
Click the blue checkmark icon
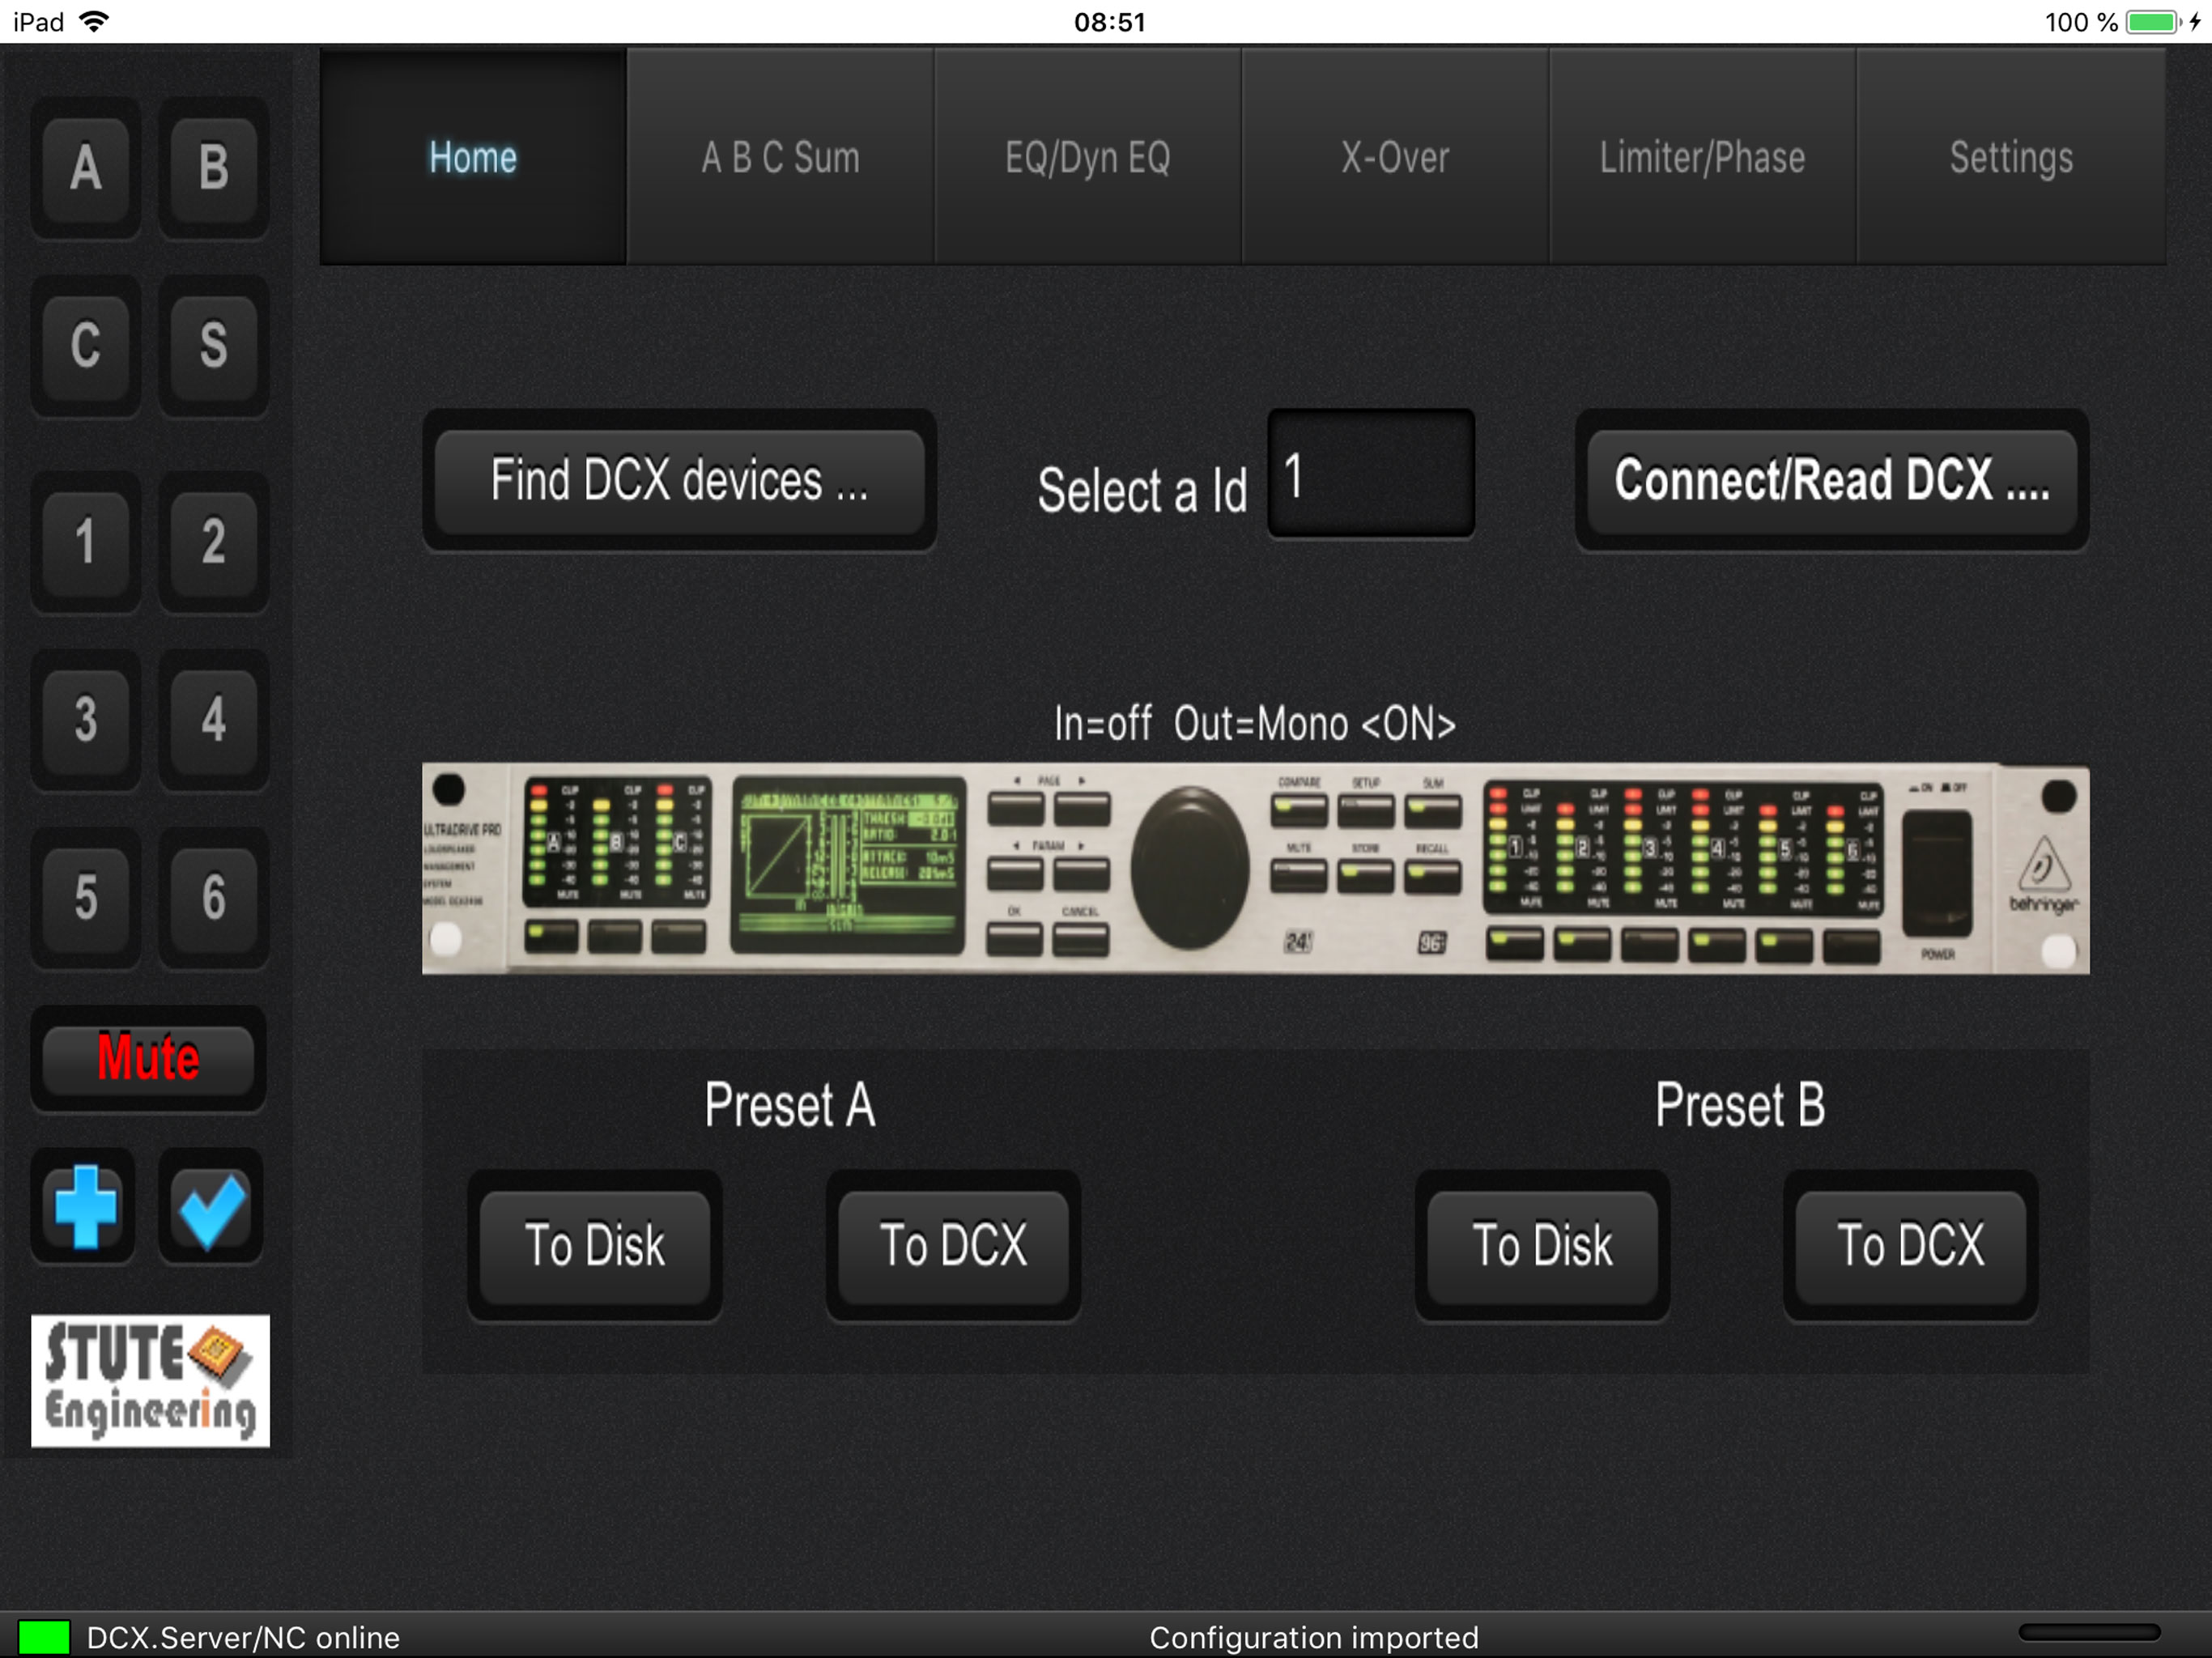click(211, 1208)
